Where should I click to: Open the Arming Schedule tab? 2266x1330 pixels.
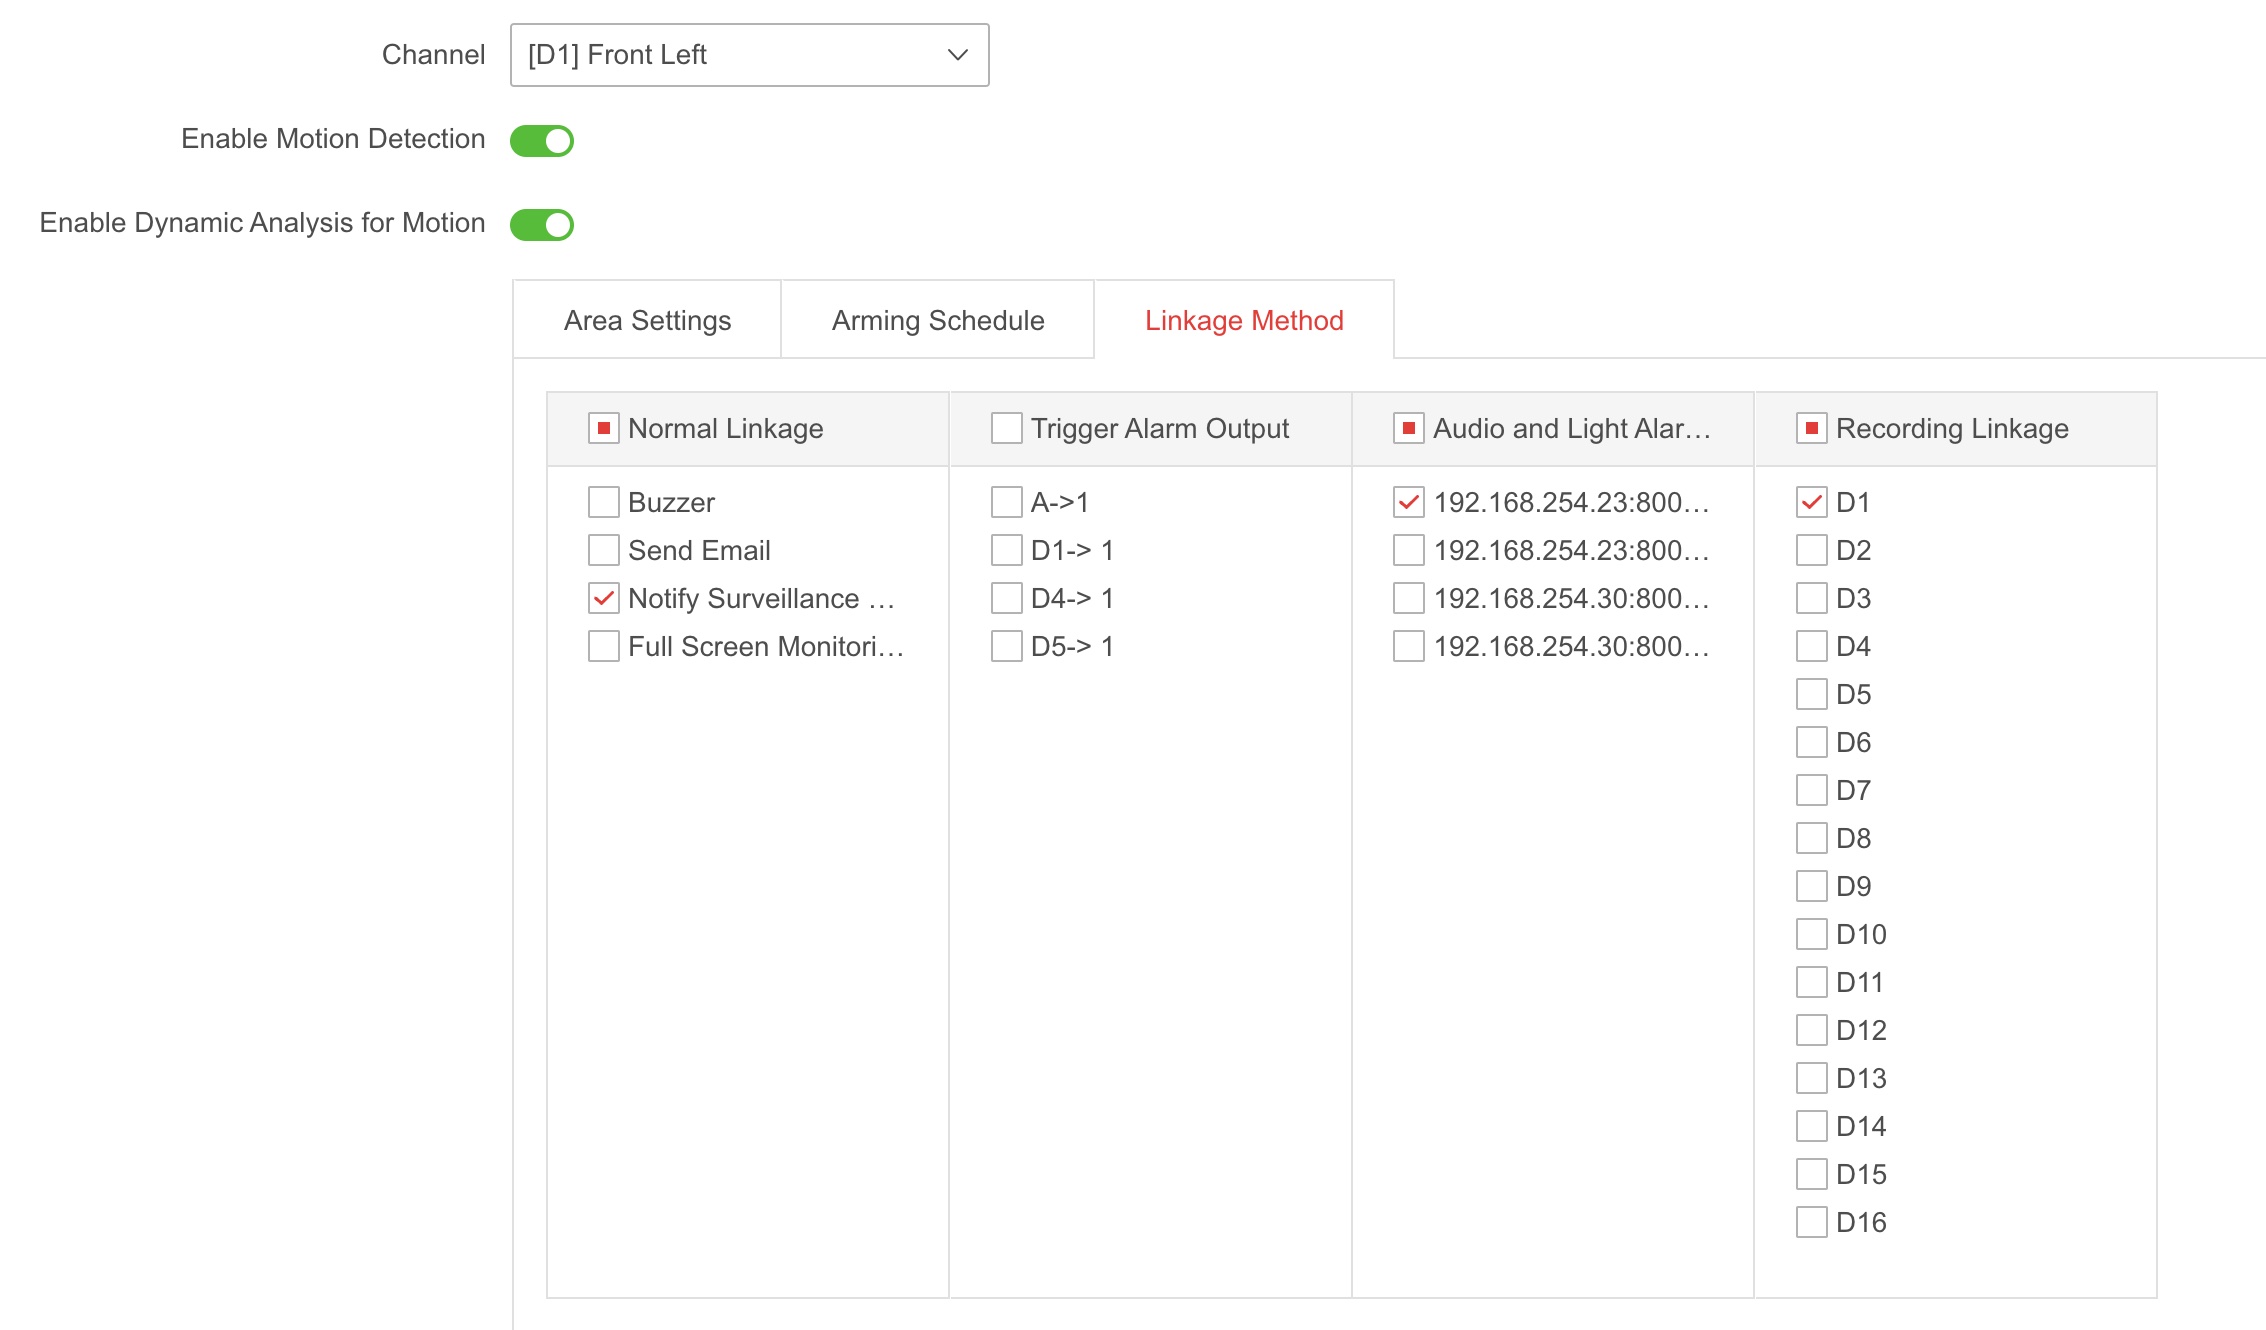click(937, 320)
